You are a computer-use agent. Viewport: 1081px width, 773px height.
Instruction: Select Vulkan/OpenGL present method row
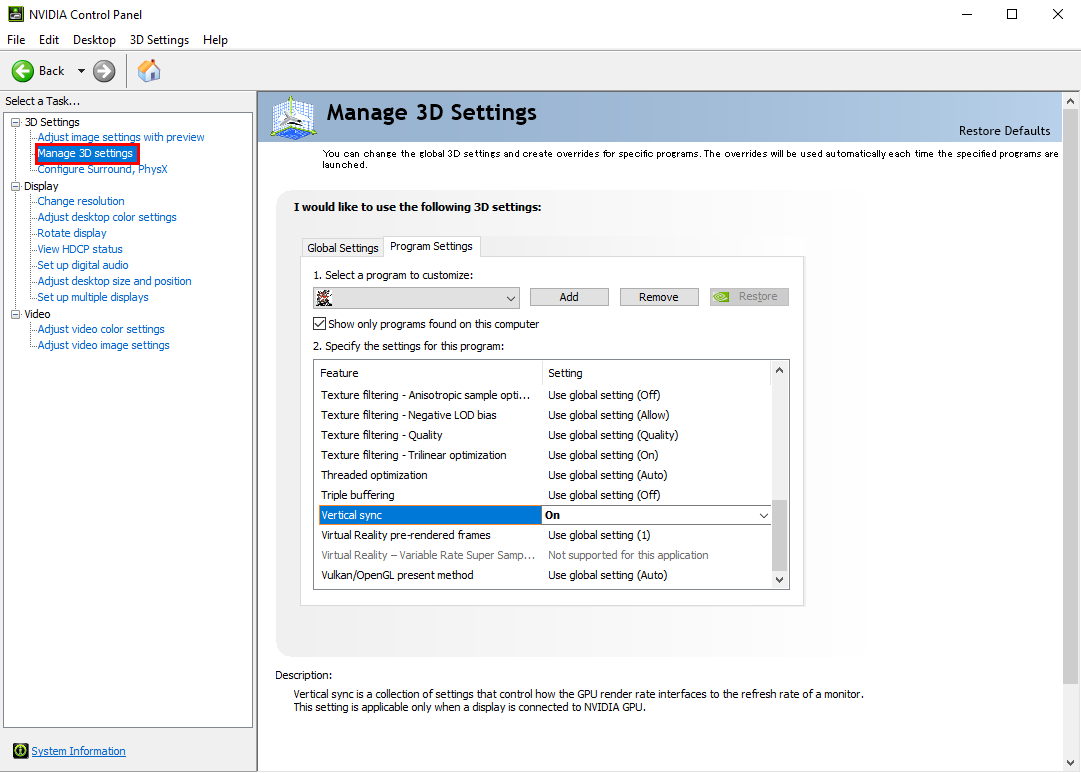coord(544,575)
